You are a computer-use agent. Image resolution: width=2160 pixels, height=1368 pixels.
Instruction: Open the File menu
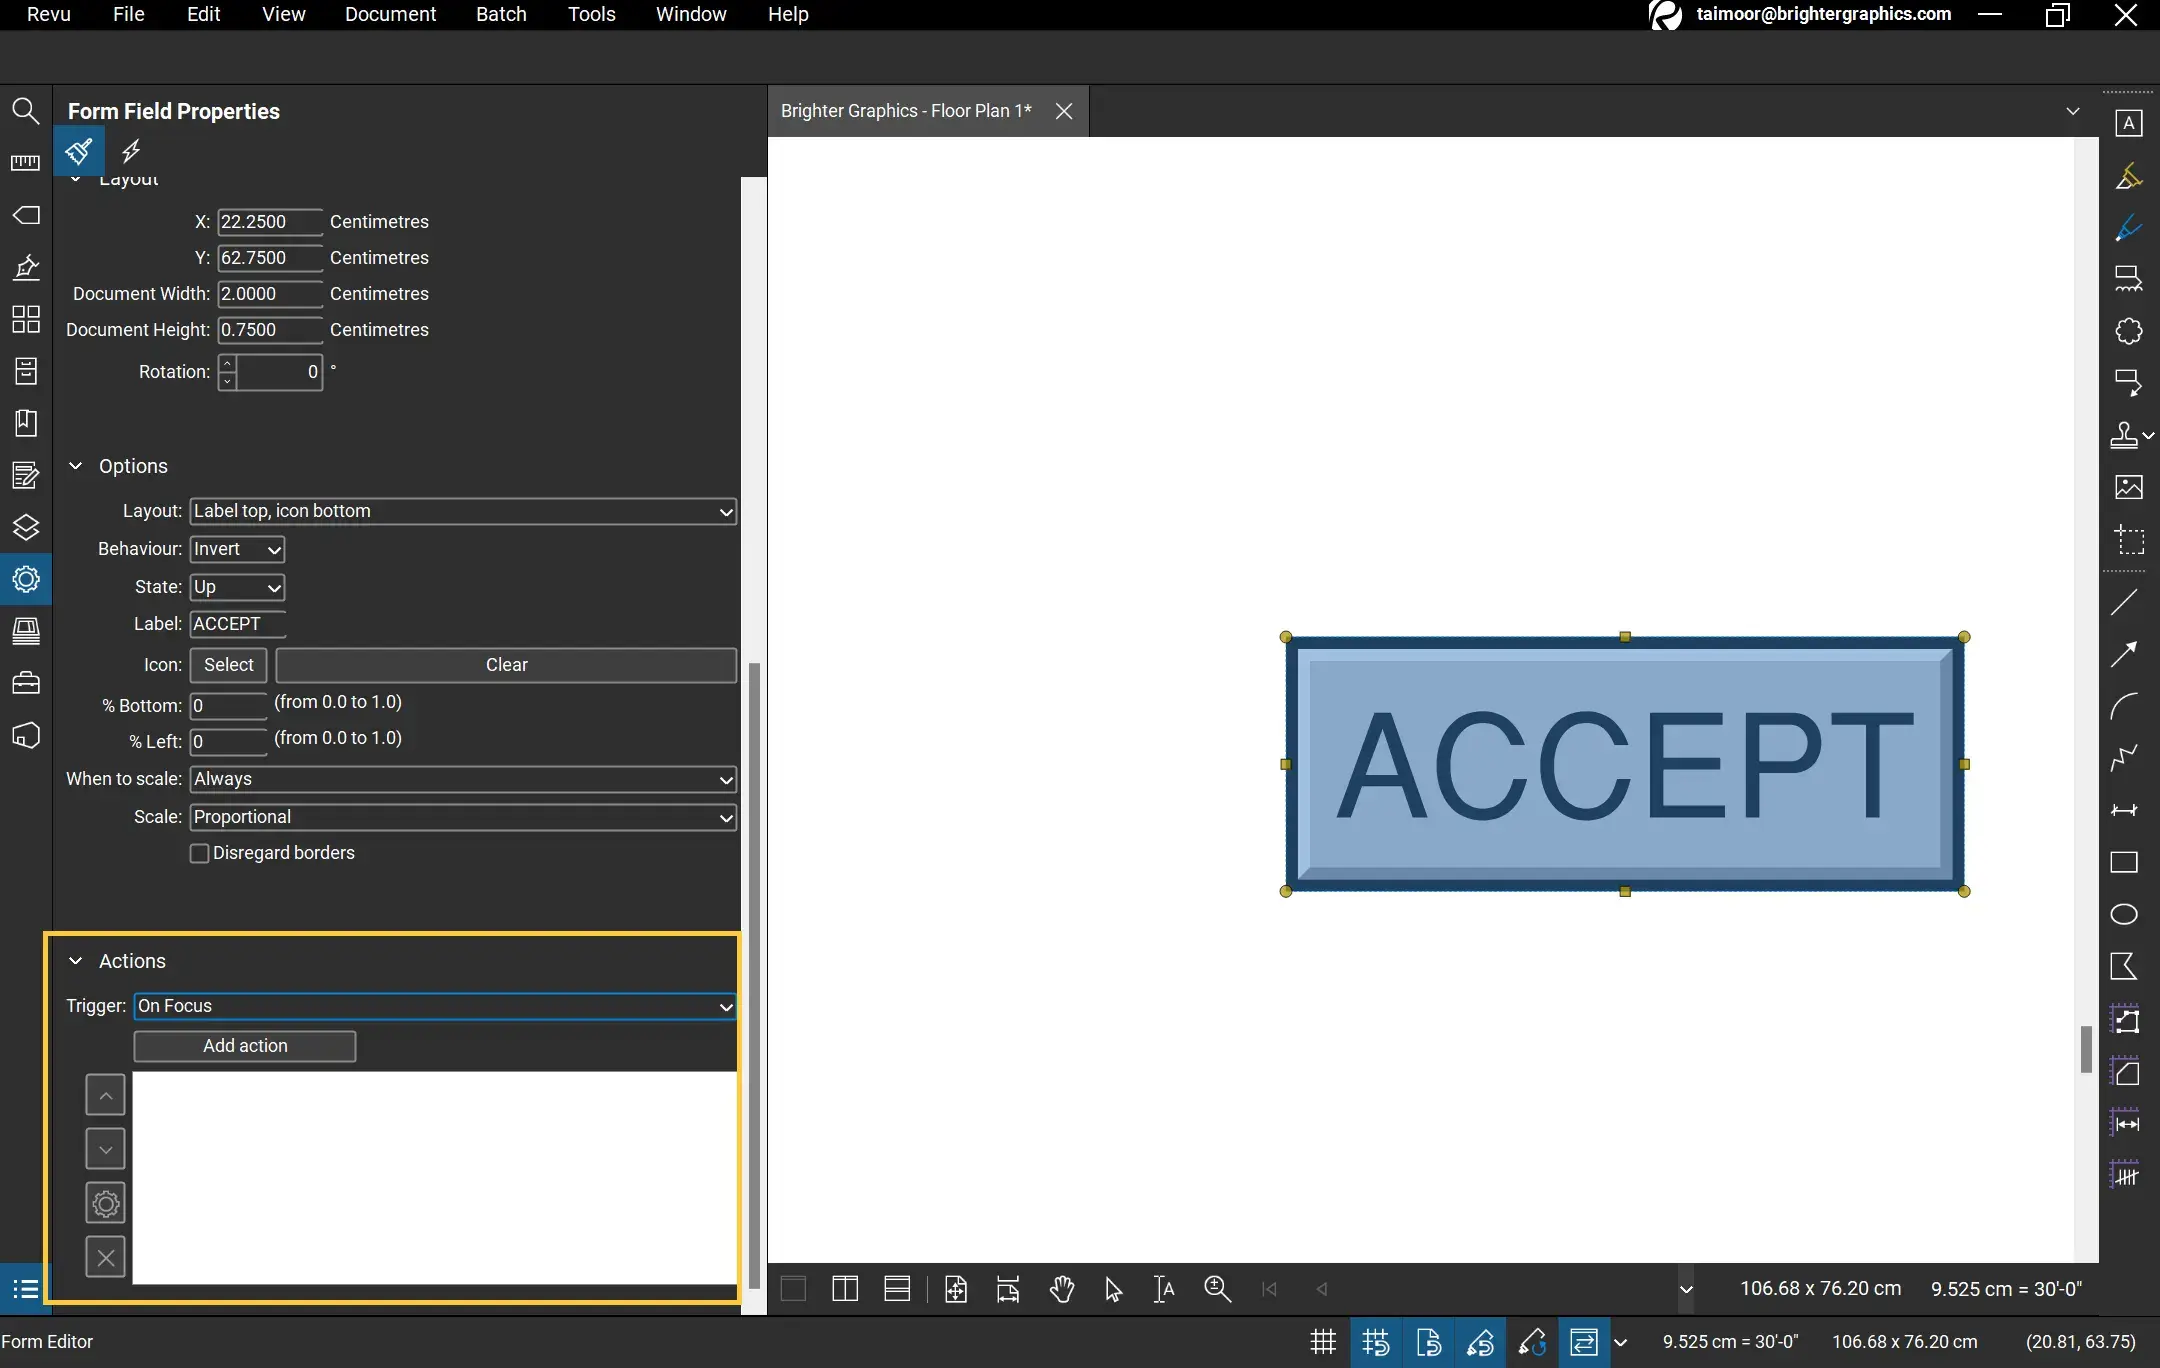(x=128, y=14)
